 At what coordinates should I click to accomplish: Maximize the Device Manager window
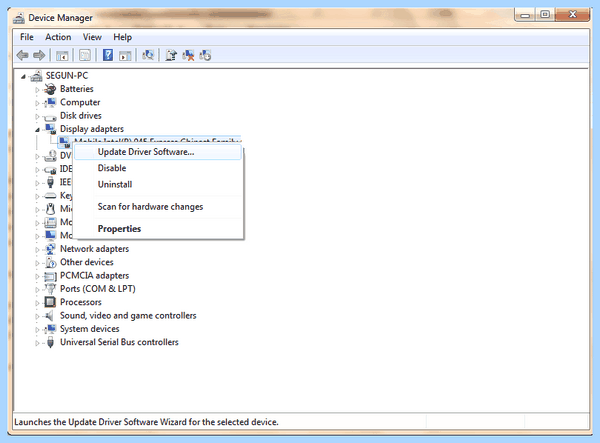(x=545, y=15)
